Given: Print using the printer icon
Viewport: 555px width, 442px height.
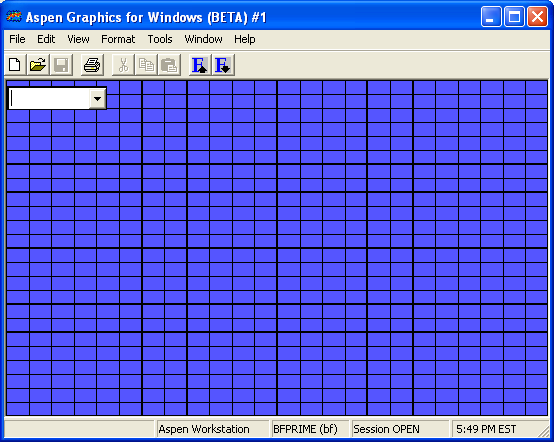Looking at the screenshot, I should pyautogui.click(x=92, y=65).
